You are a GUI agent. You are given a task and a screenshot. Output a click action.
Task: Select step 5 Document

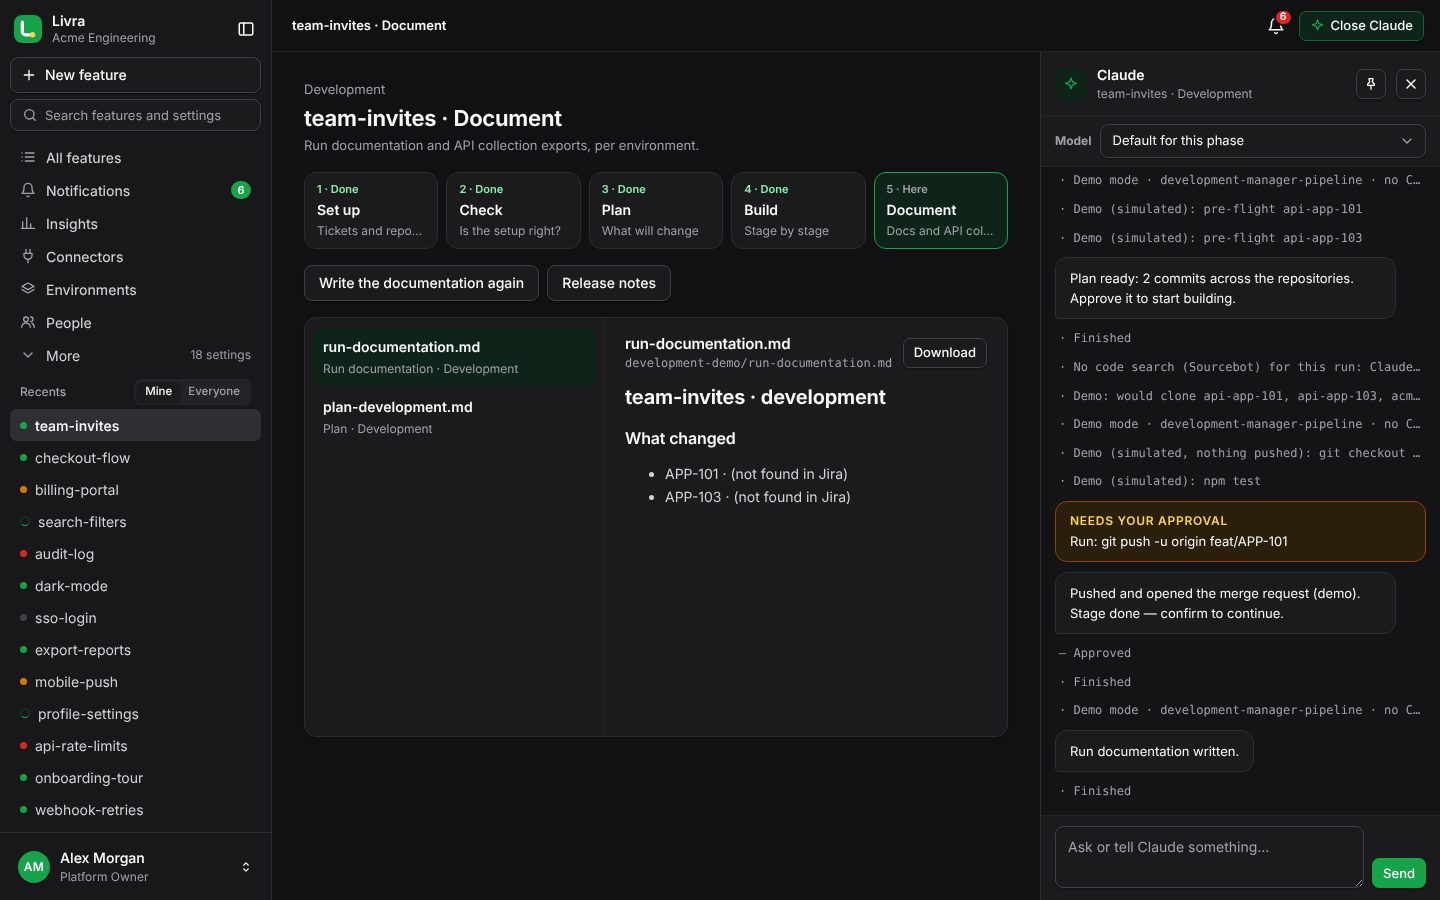[940, 210]
